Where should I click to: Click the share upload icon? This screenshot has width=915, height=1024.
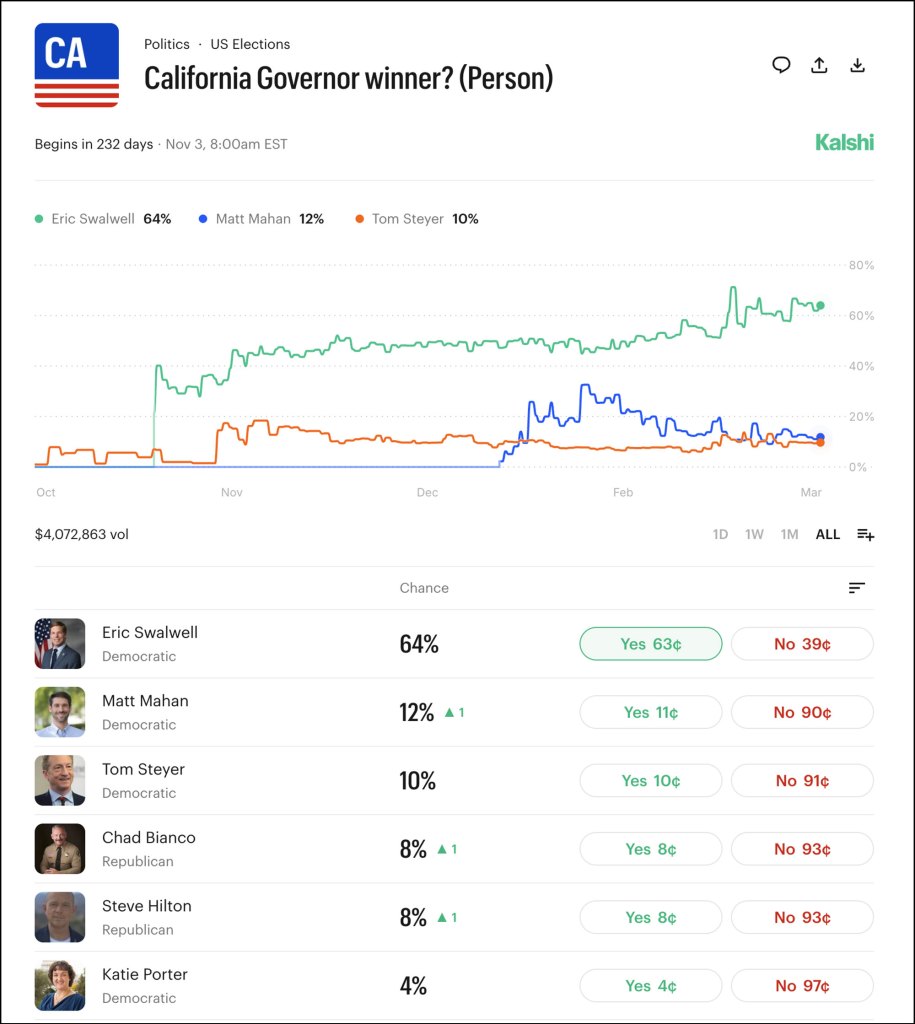click(x=819, y=65)
